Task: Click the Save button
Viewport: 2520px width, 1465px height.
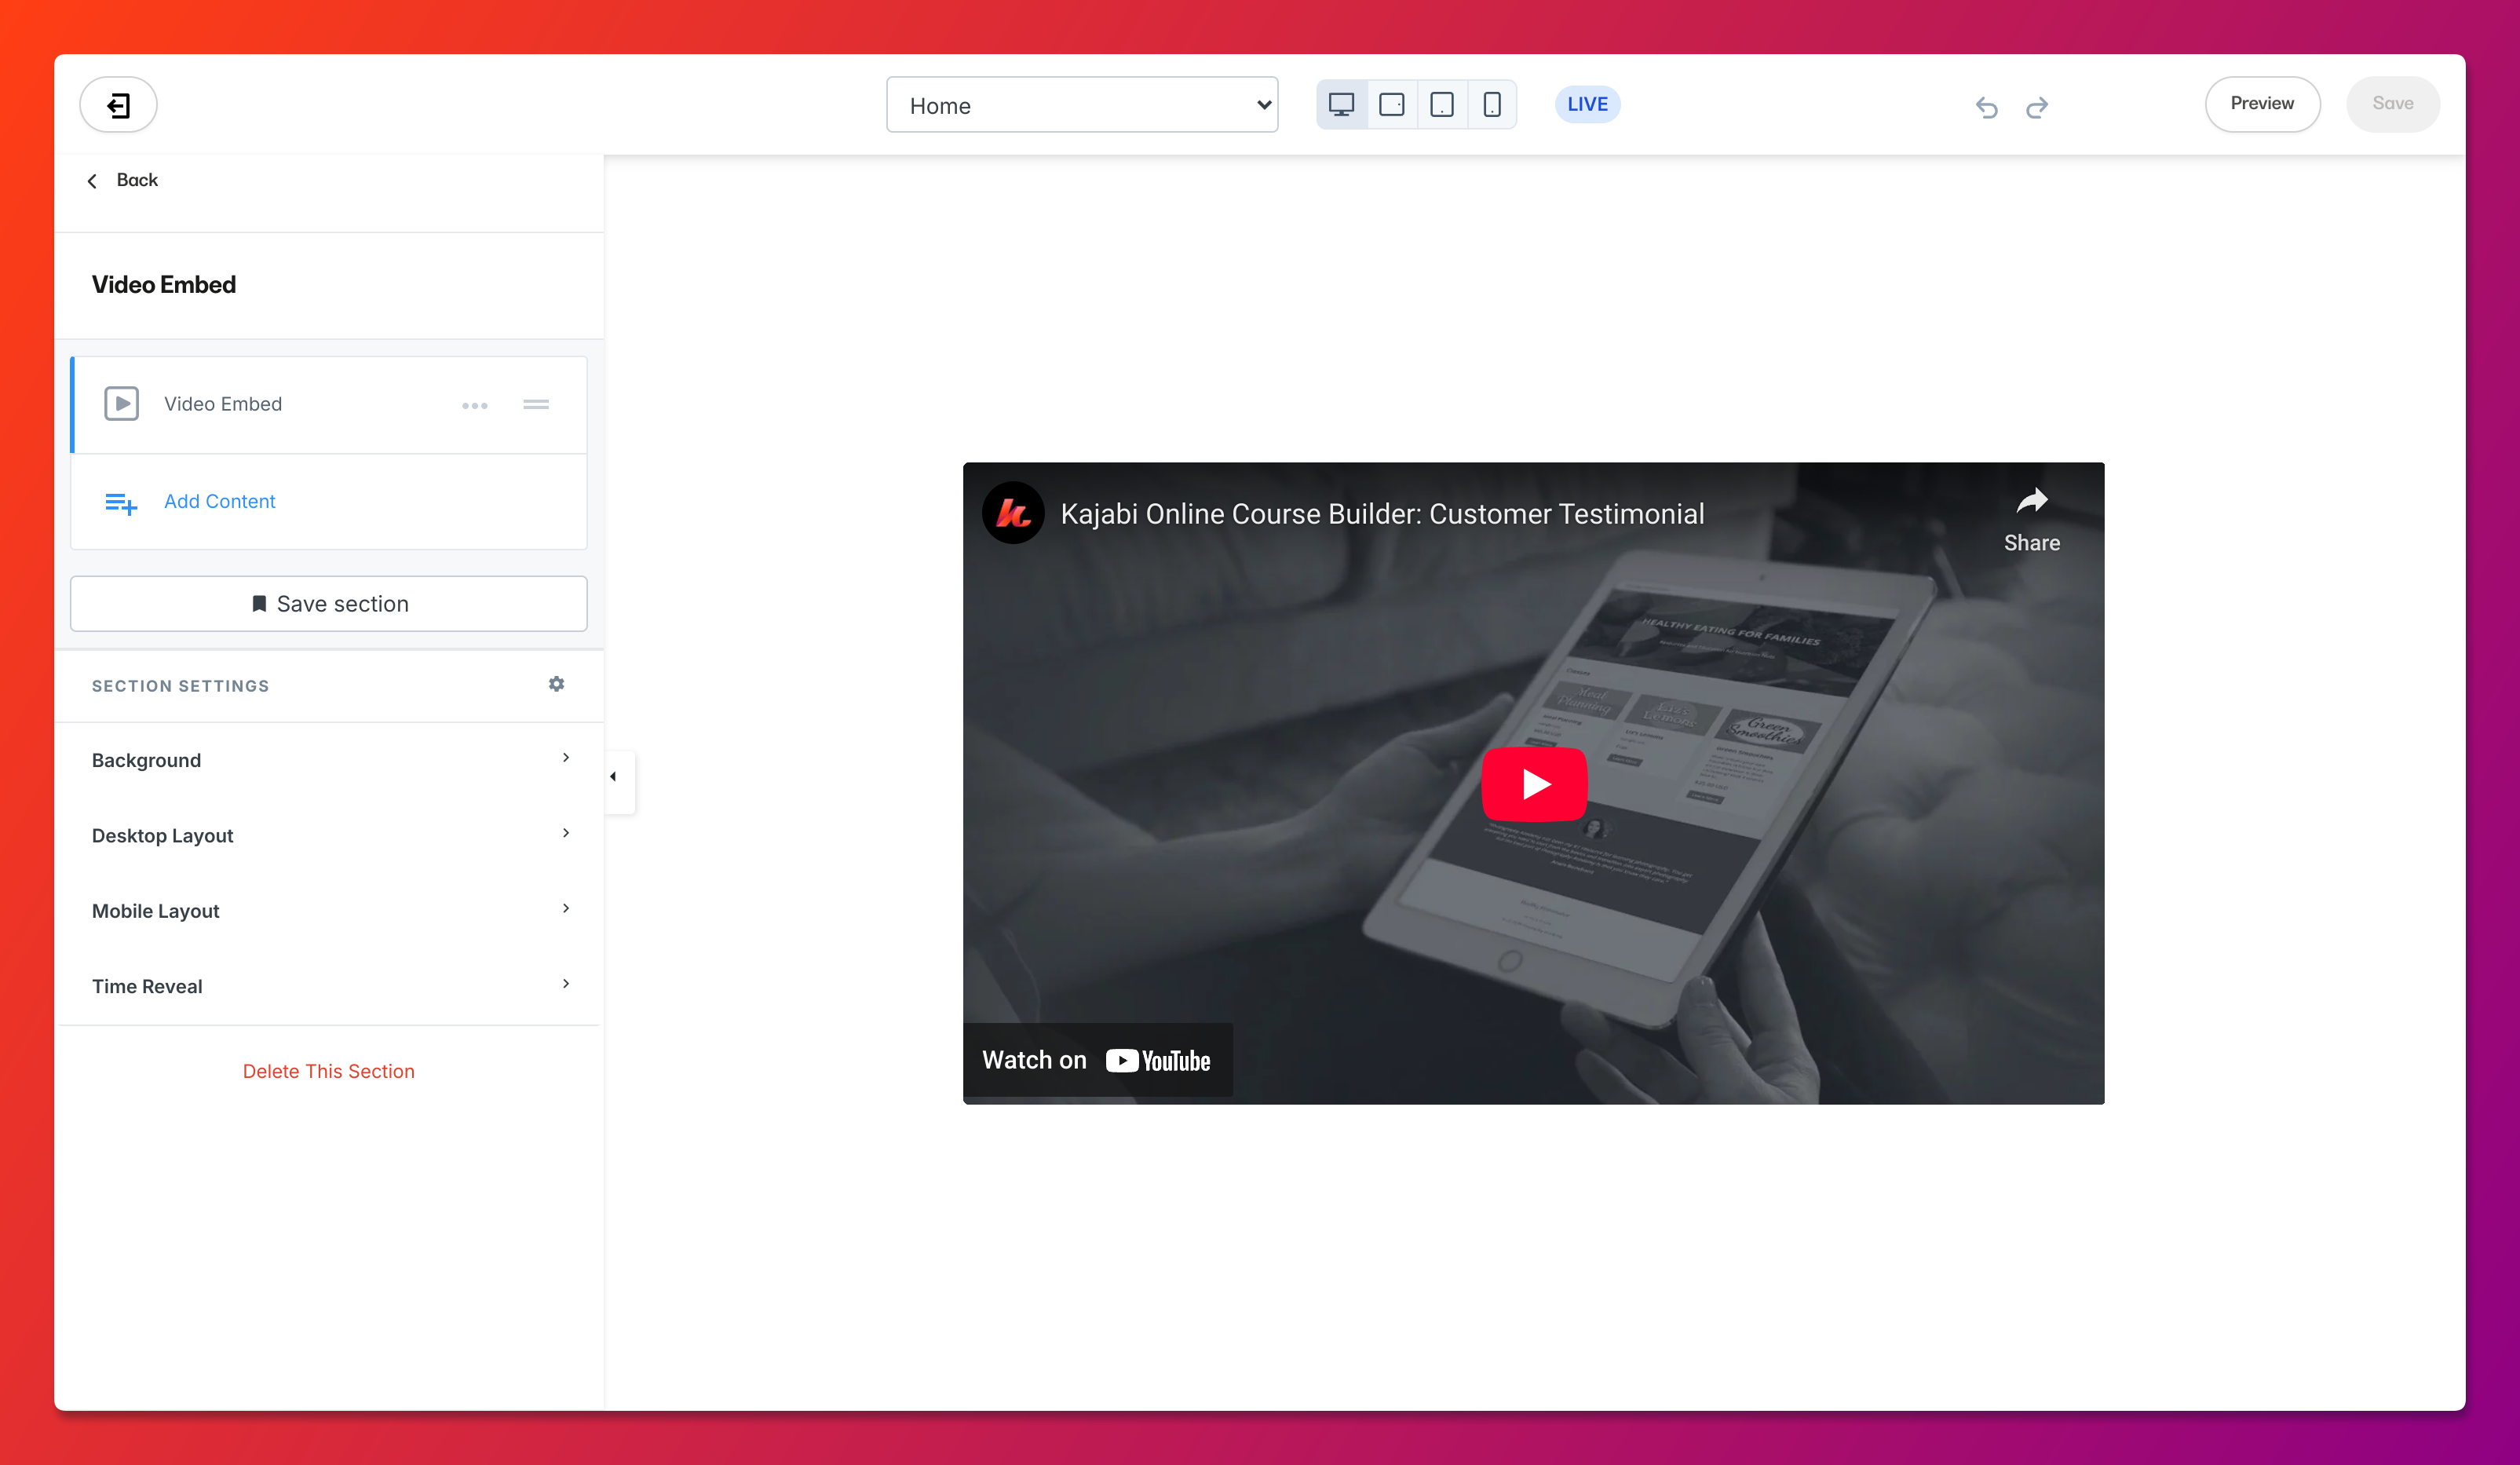Action: click(x=2392, y=104)
